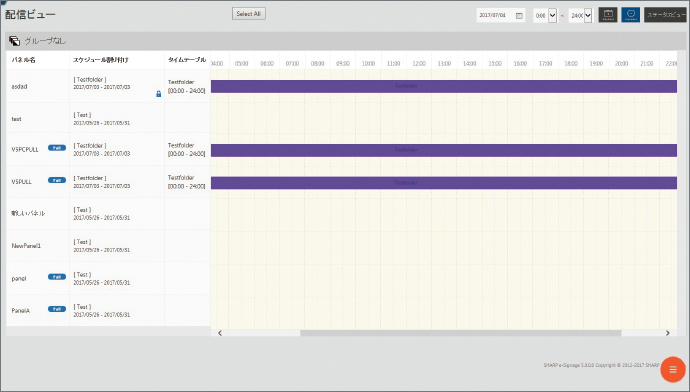
Task: Click the purple schedule bar for V5PULL
Action: click(x=444, y=183)
